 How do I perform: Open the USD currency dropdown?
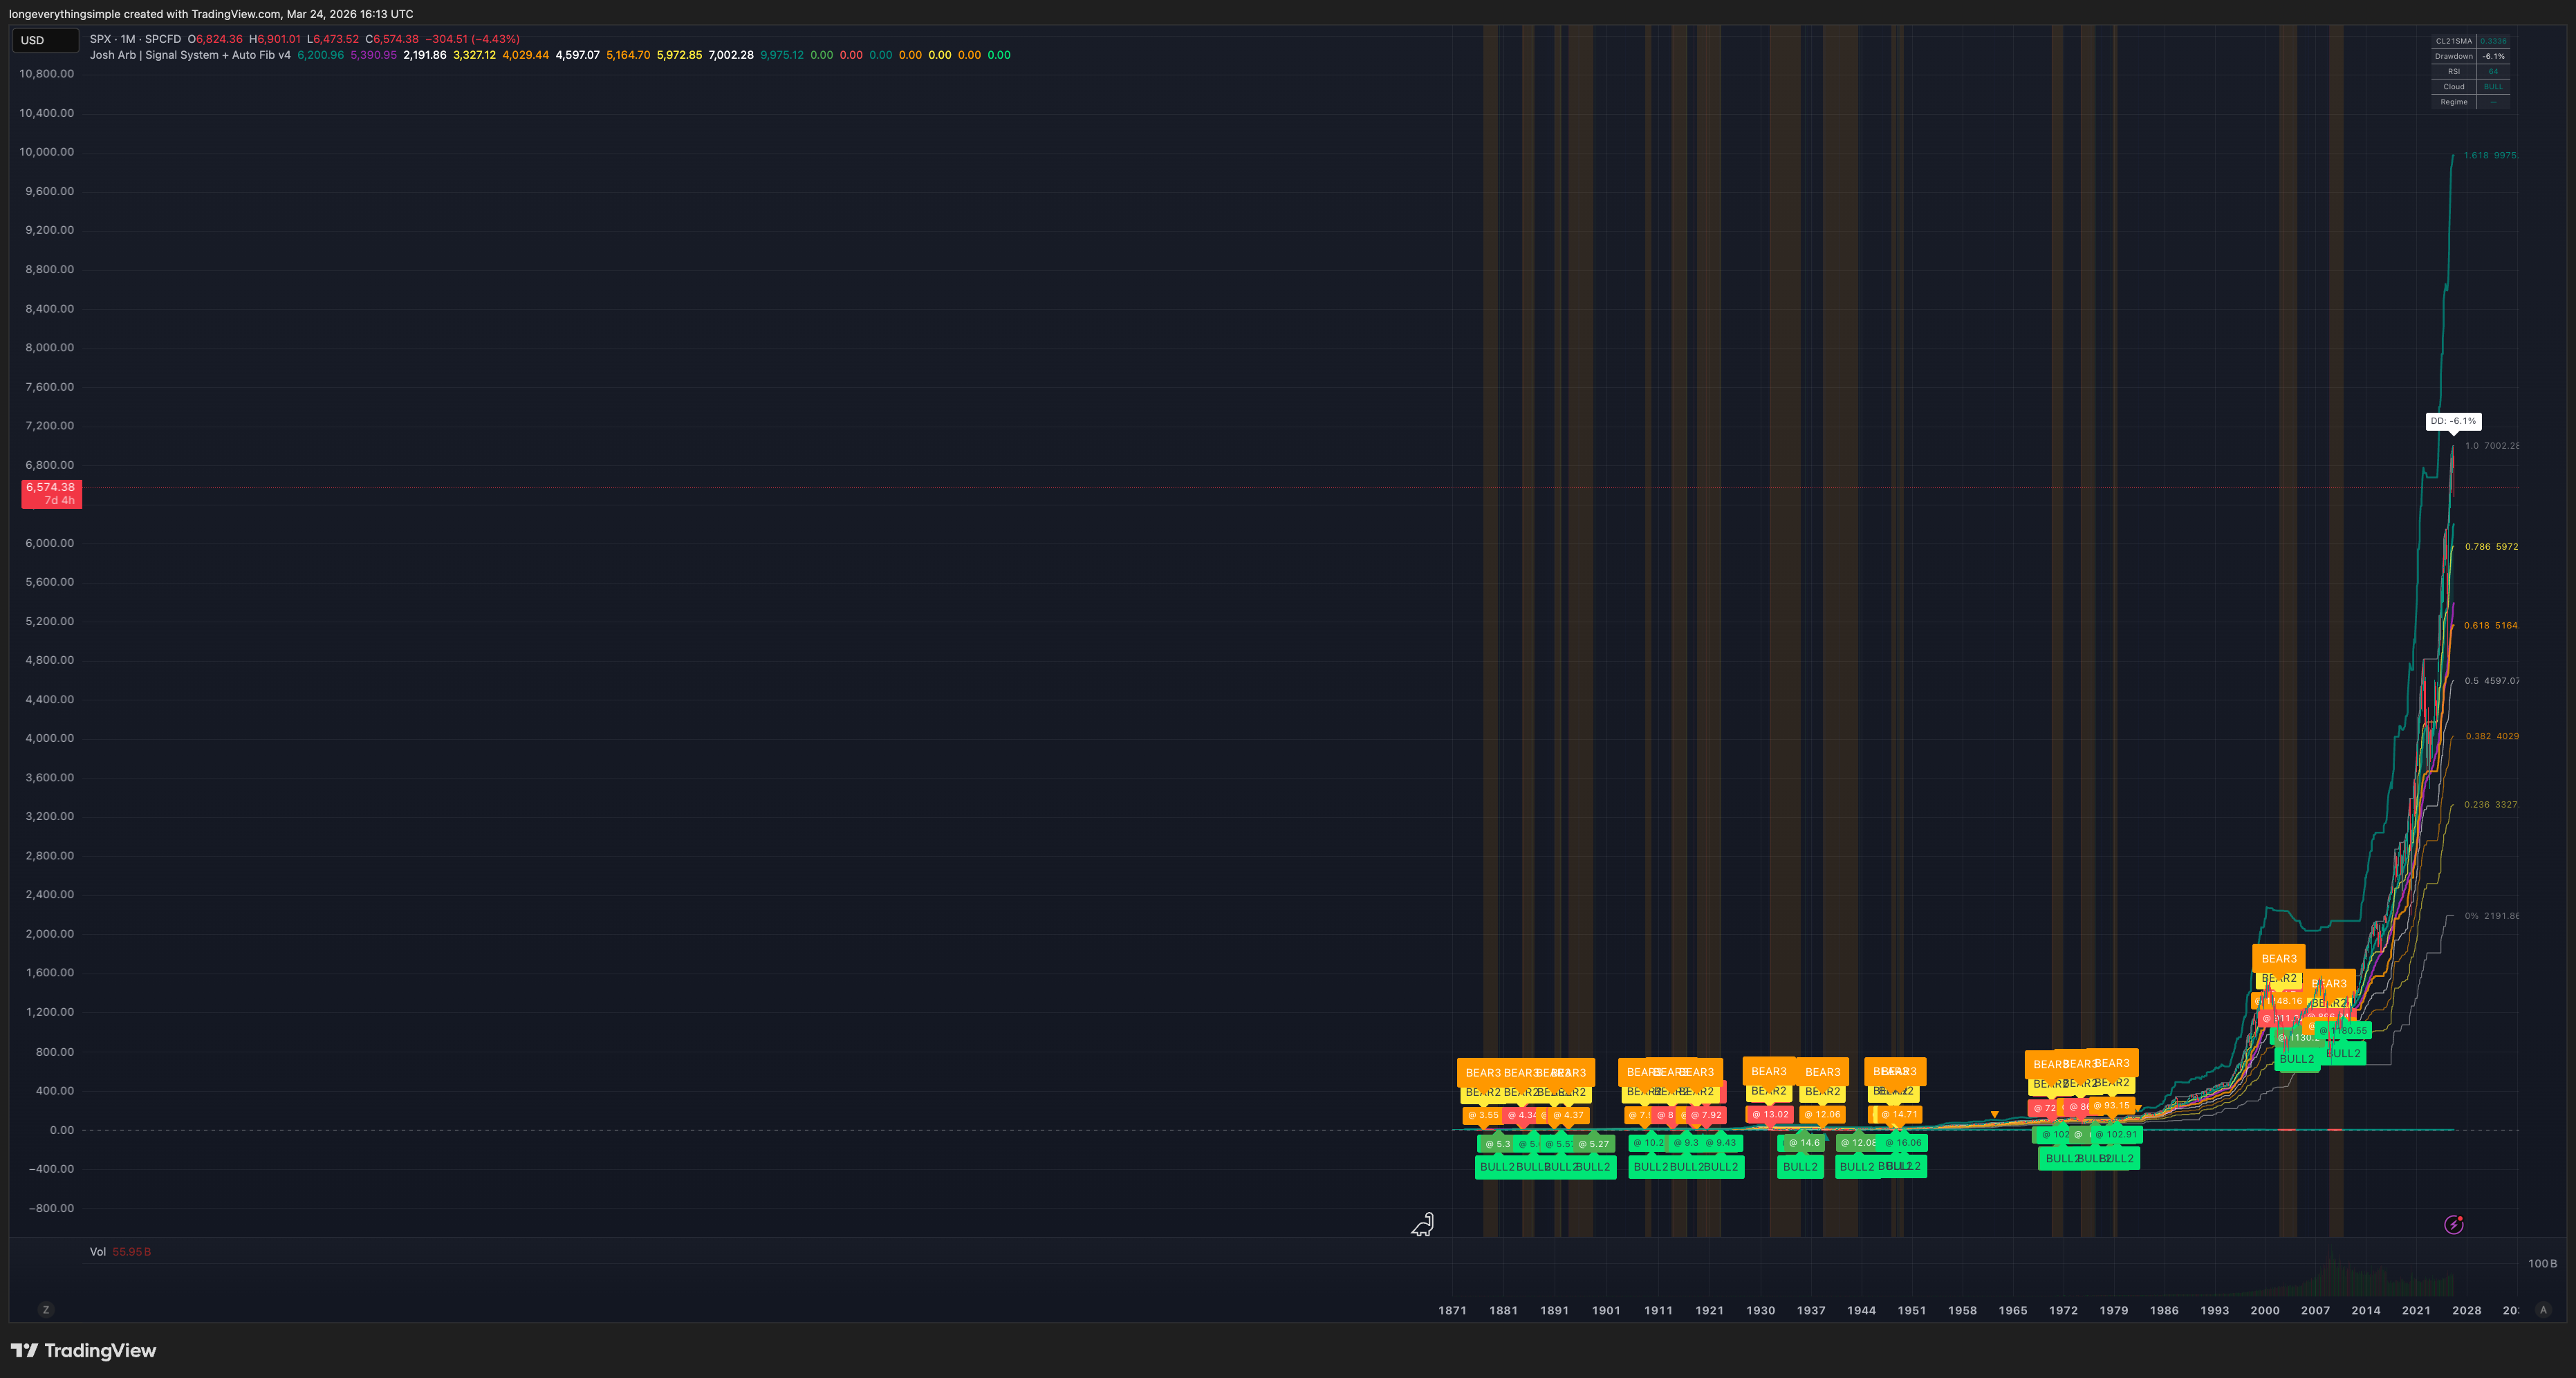pos(45,40)
